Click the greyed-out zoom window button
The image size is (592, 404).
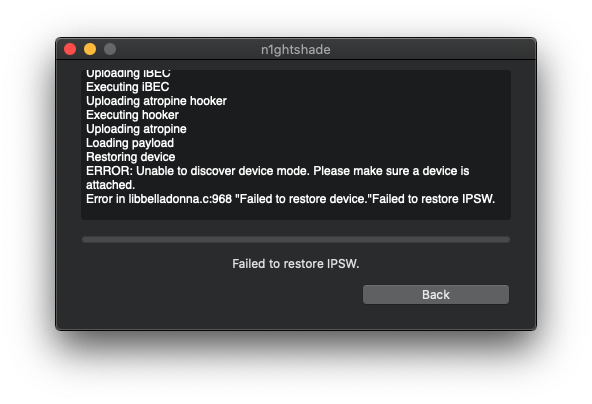110,49
